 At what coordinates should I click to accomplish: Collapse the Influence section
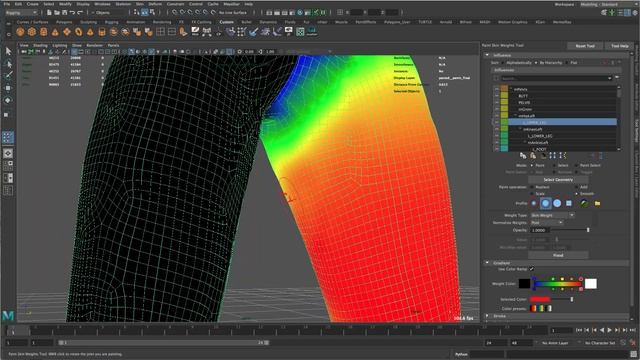pyautogui.click(x=487, y=55)
